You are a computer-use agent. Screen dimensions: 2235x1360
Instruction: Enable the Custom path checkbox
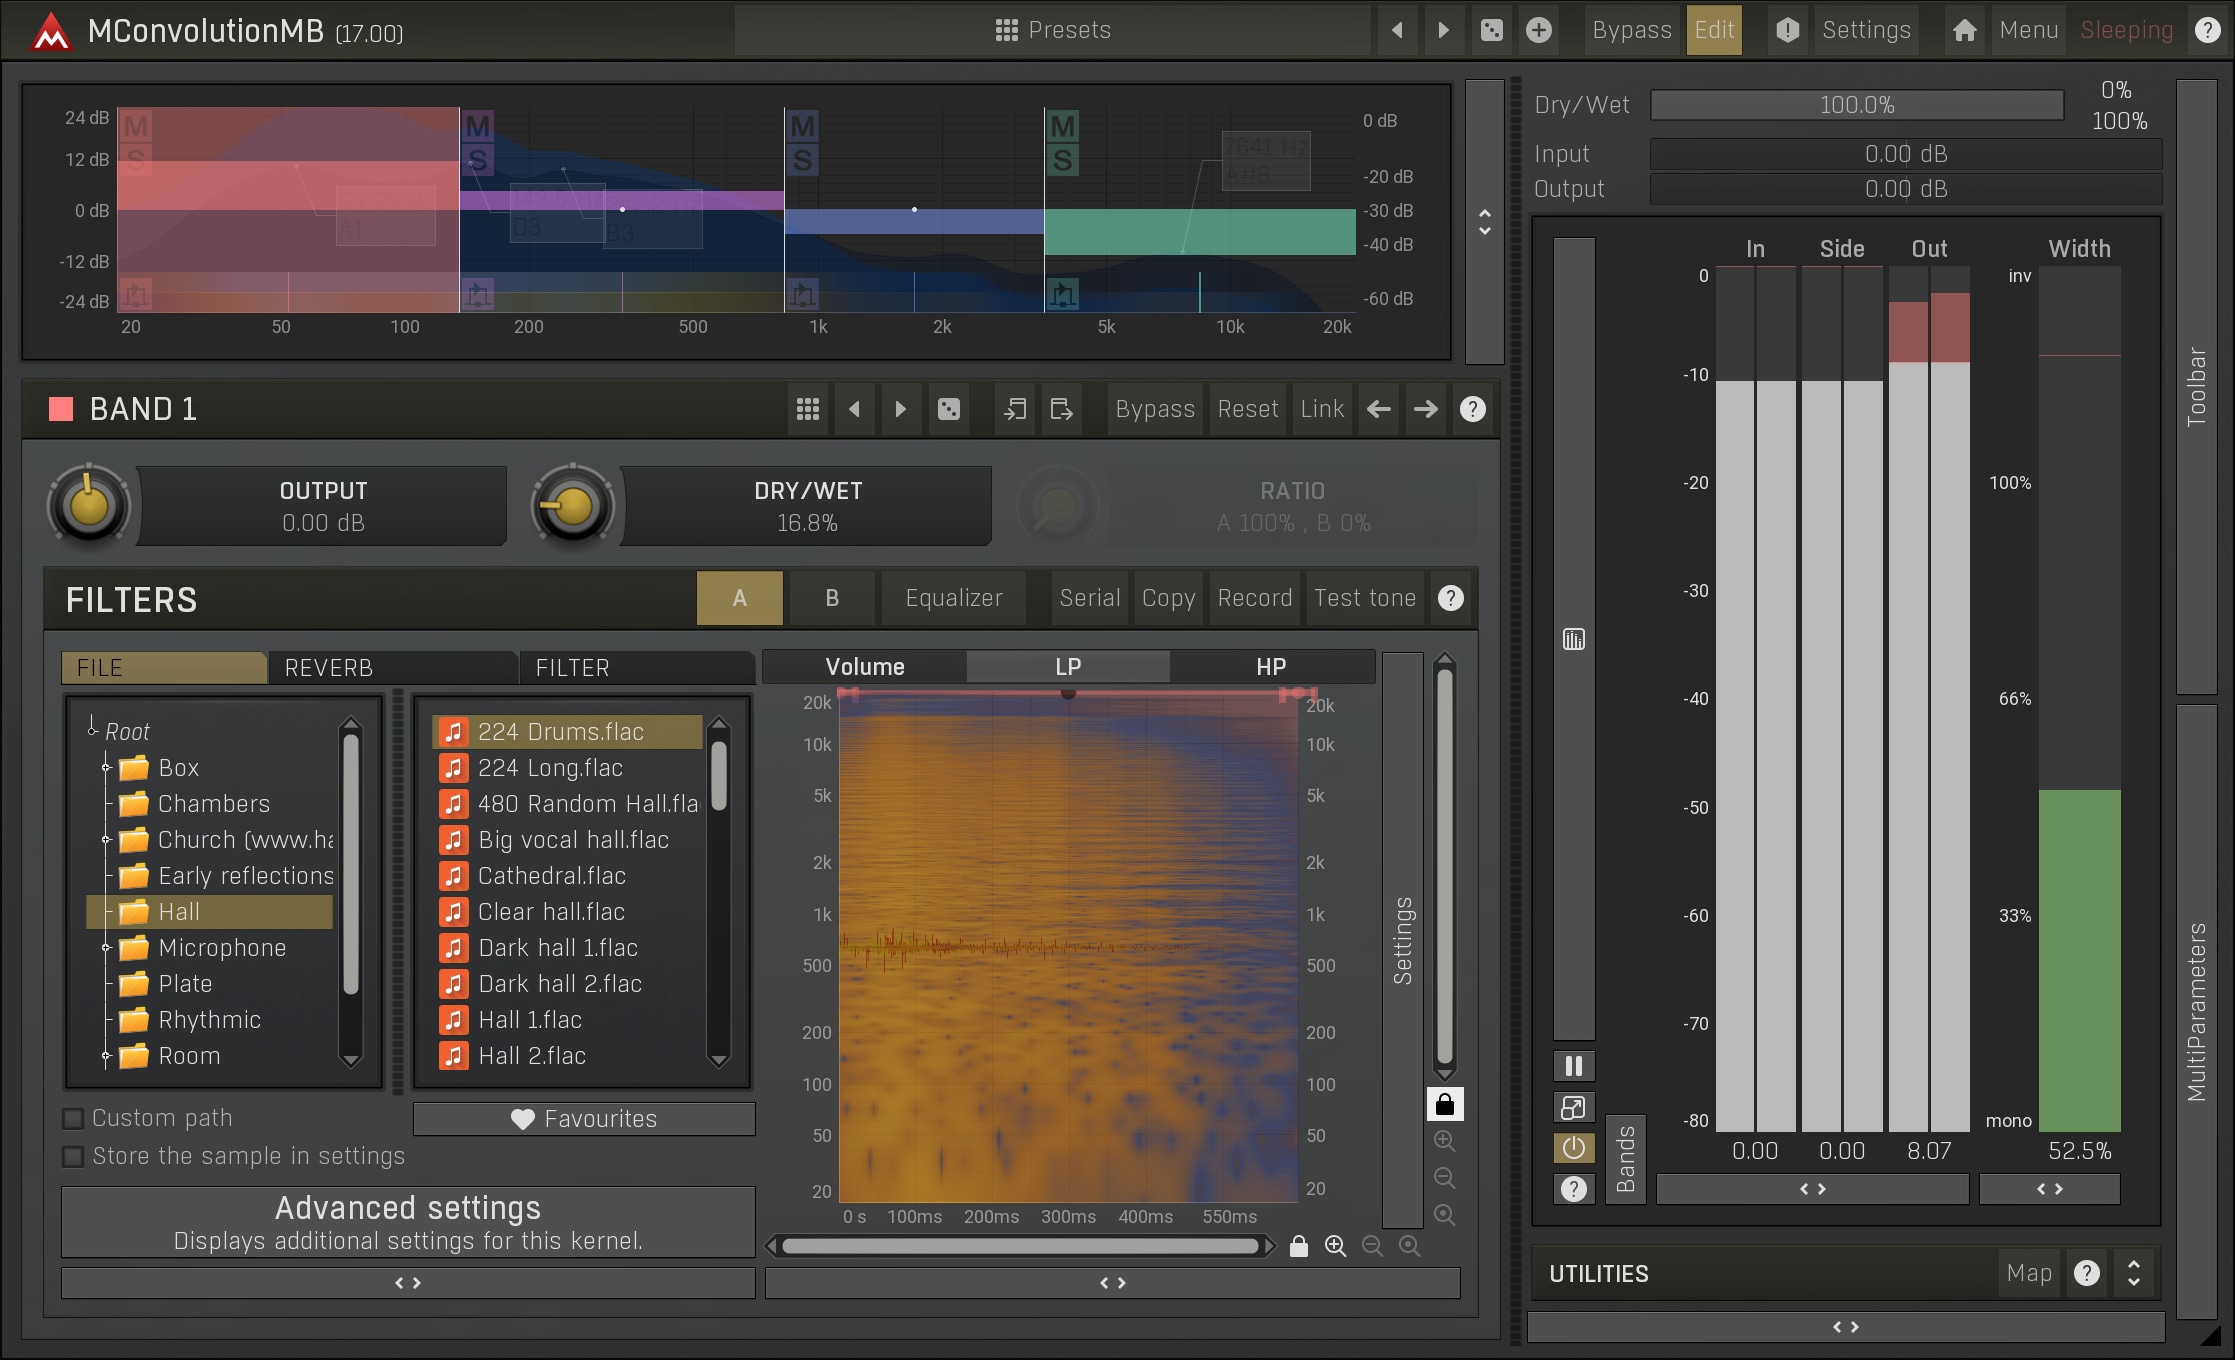tap(73, 1118)
